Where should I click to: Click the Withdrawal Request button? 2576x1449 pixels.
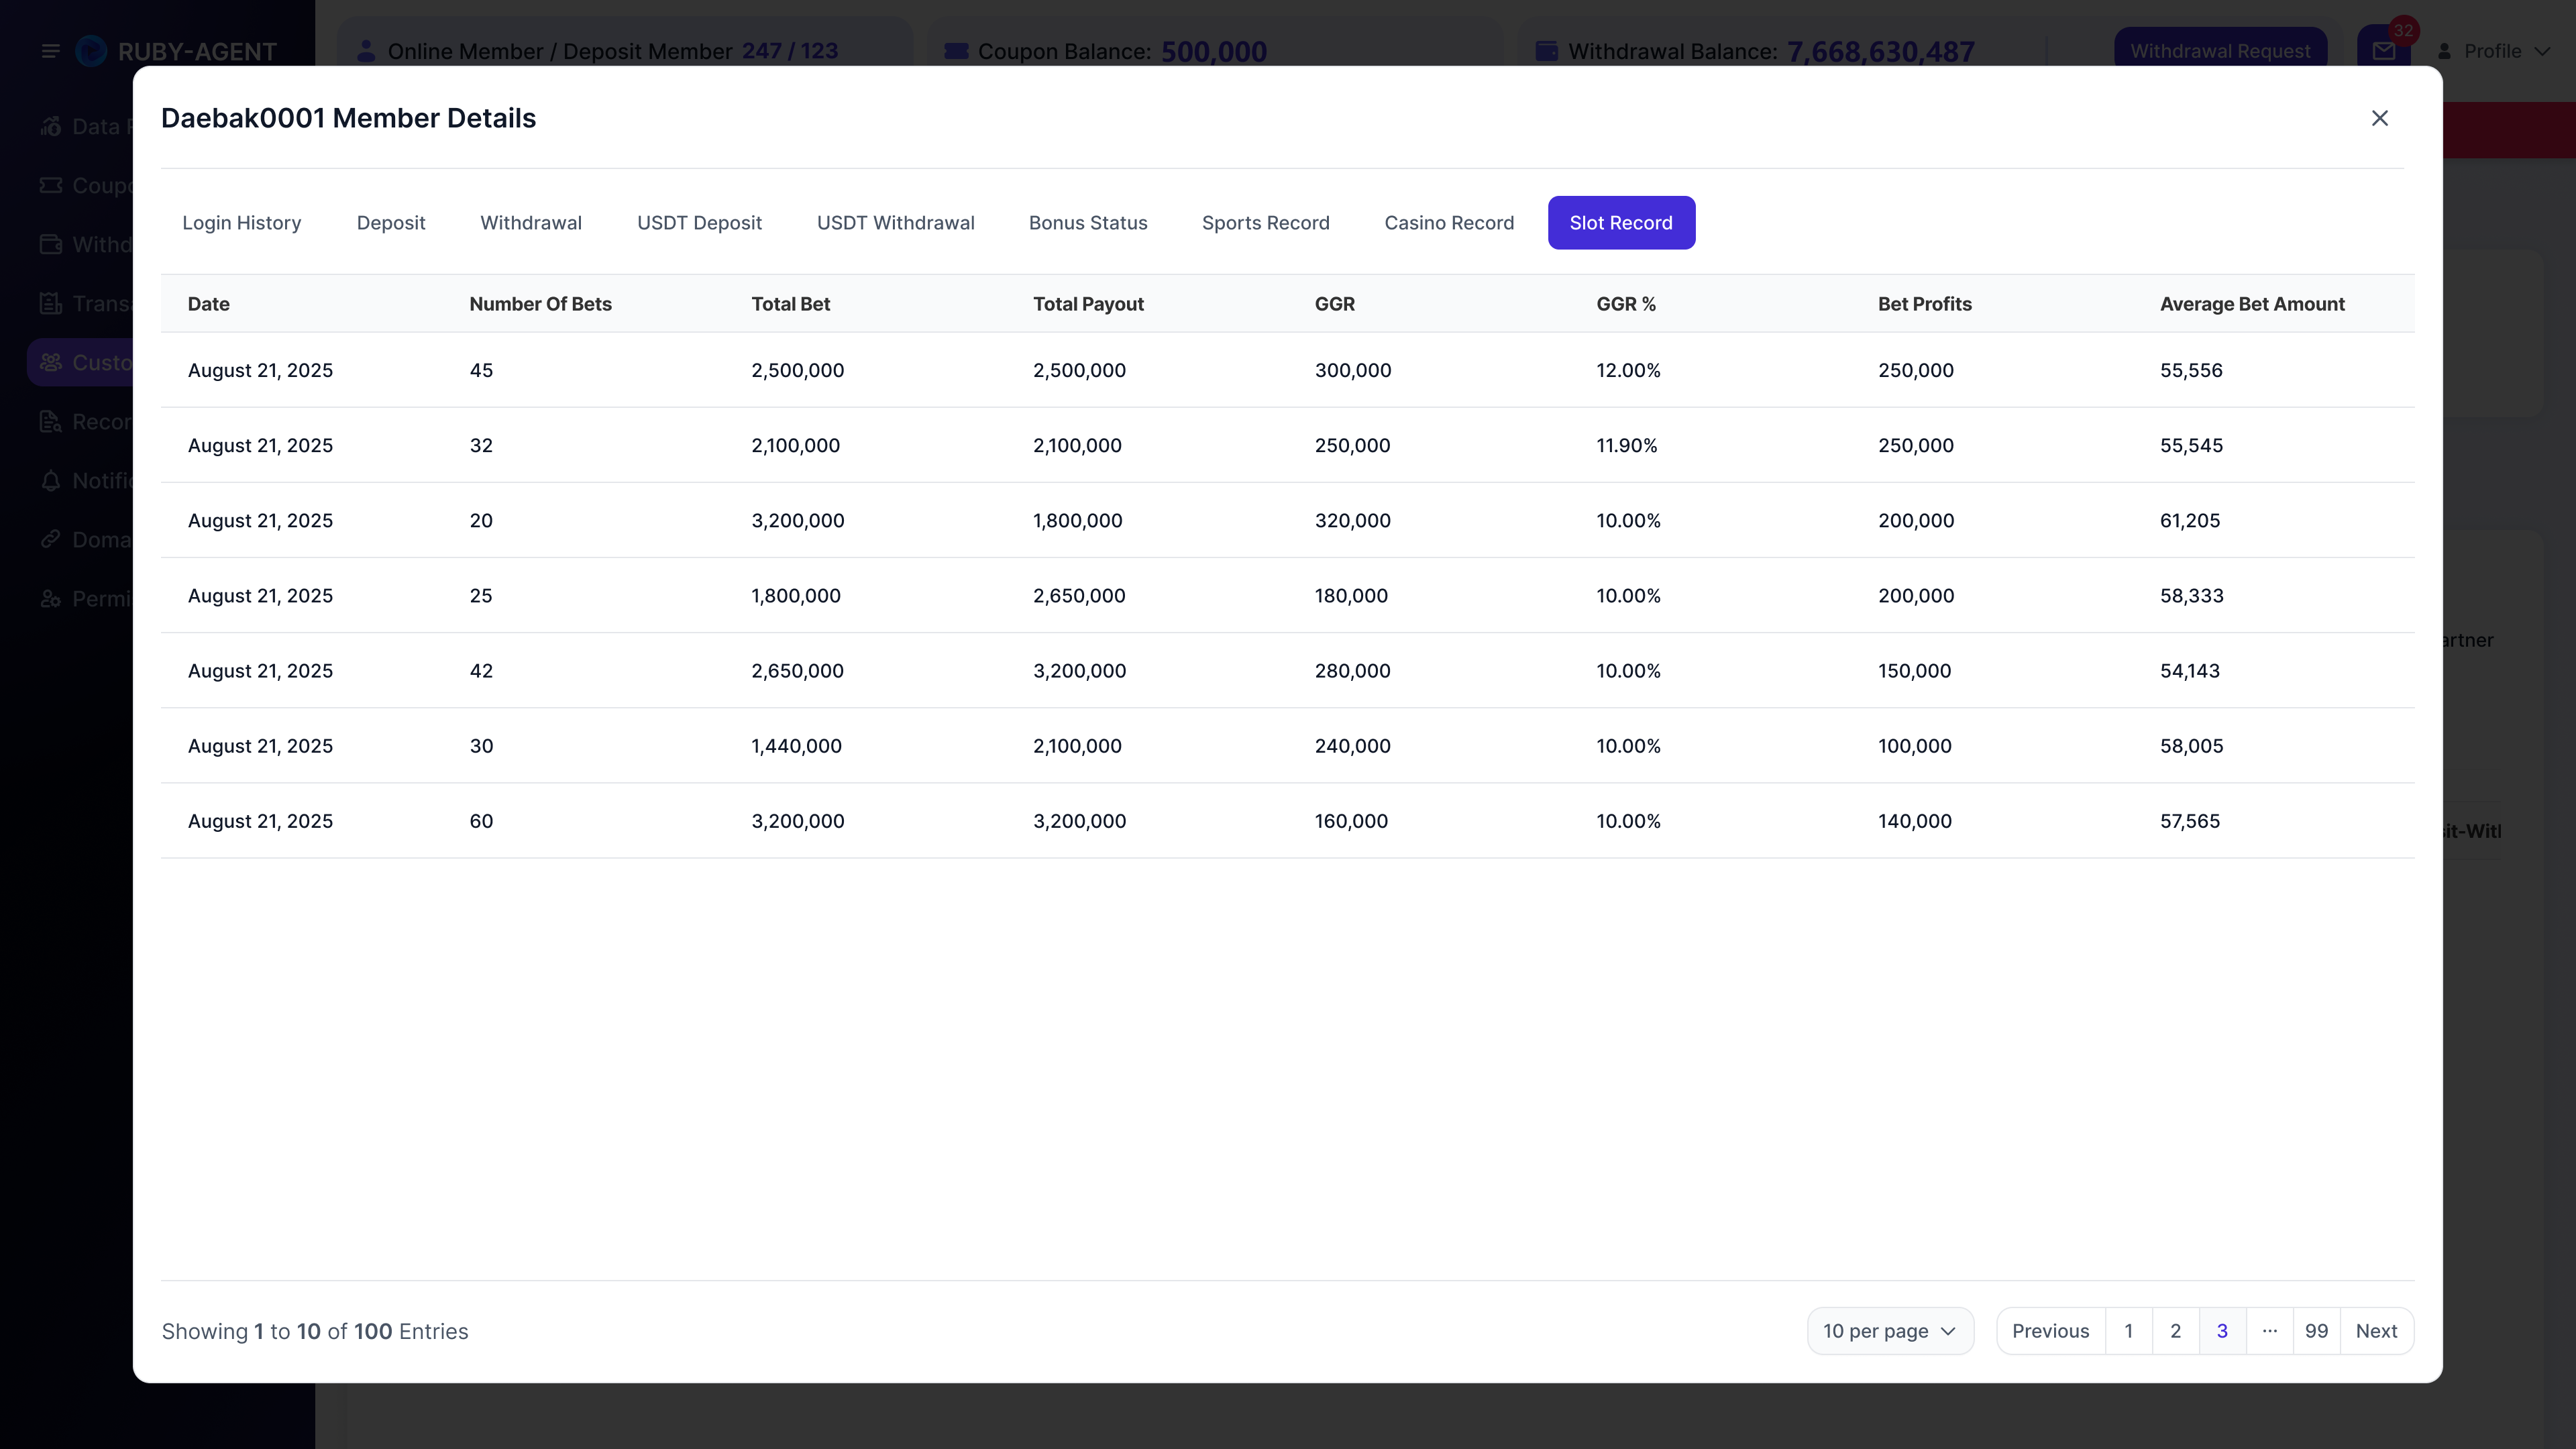point(2220,51)
